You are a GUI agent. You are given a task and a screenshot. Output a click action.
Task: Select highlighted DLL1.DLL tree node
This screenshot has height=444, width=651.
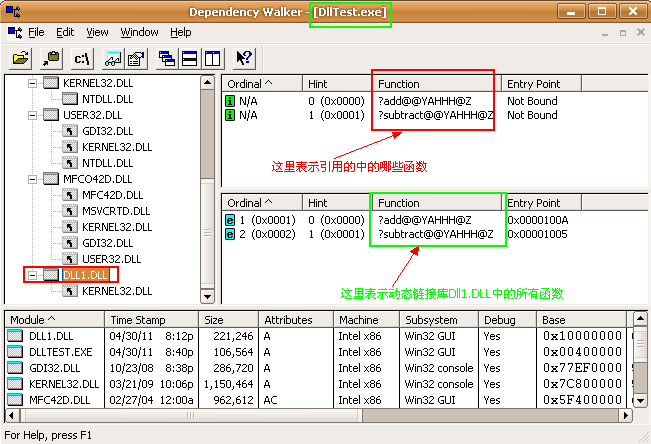[86, 275]
